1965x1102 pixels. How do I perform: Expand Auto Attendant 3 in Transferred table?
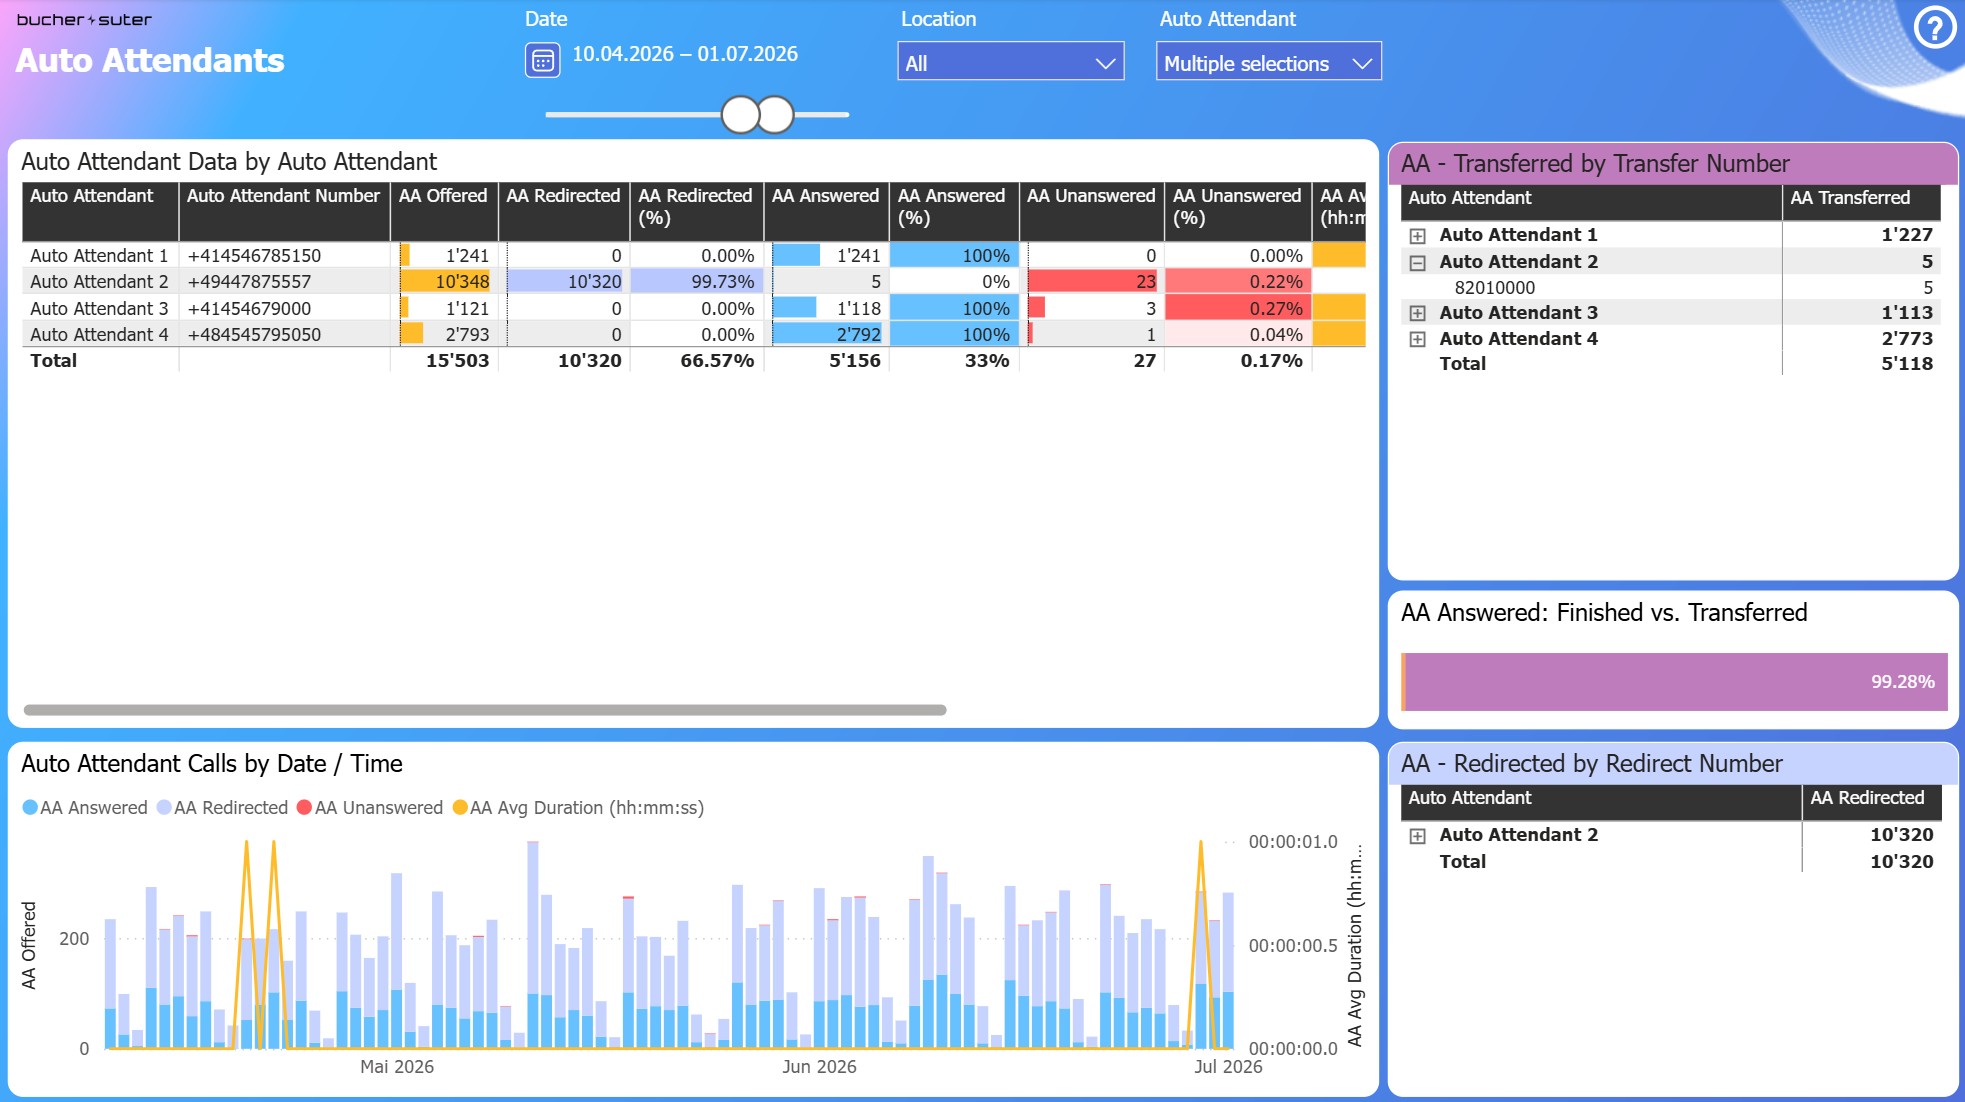point(1417,313)
